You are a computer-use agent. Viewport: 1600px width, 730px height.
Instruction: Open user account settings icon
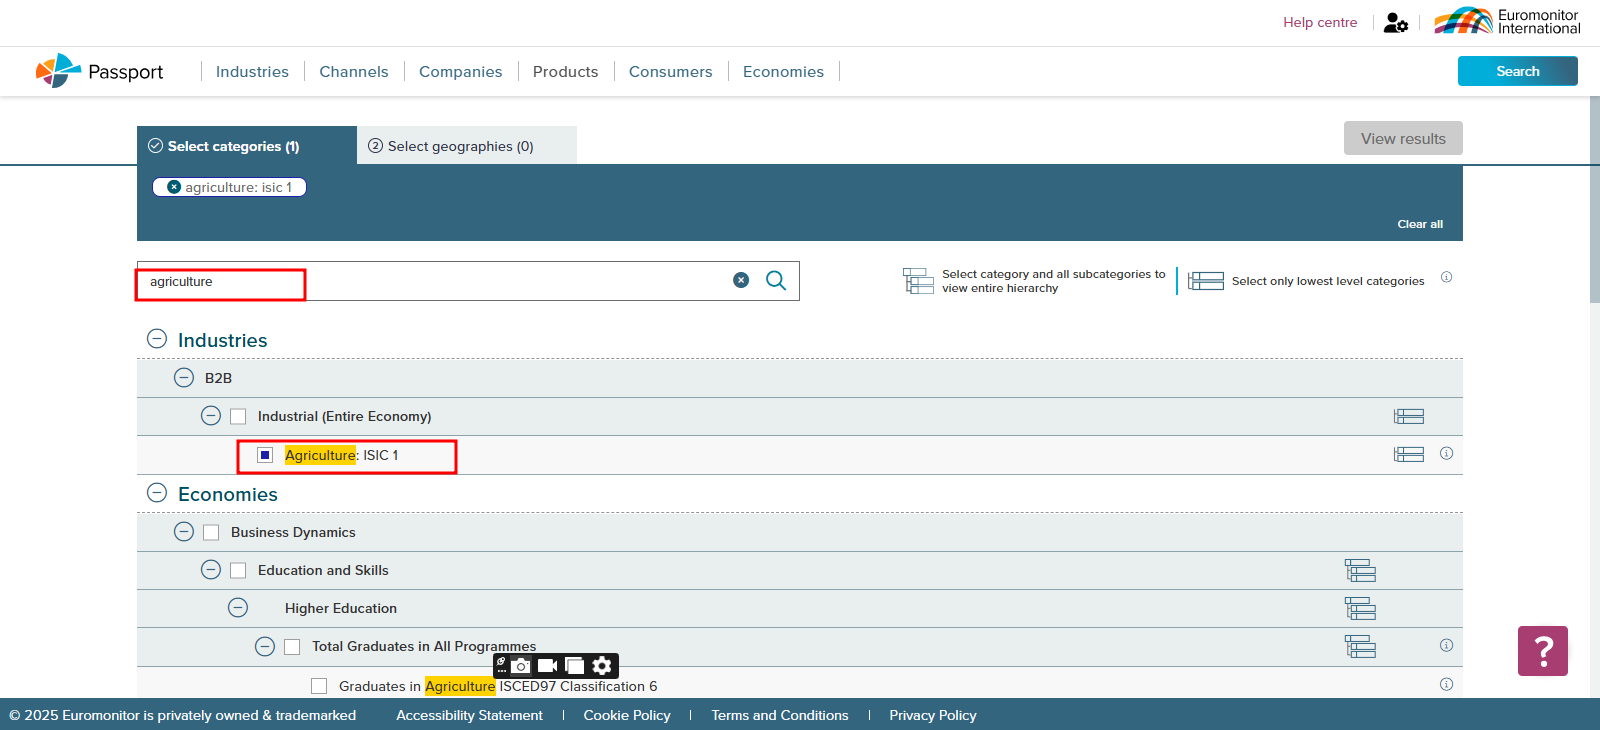(x=1396, y=23)
